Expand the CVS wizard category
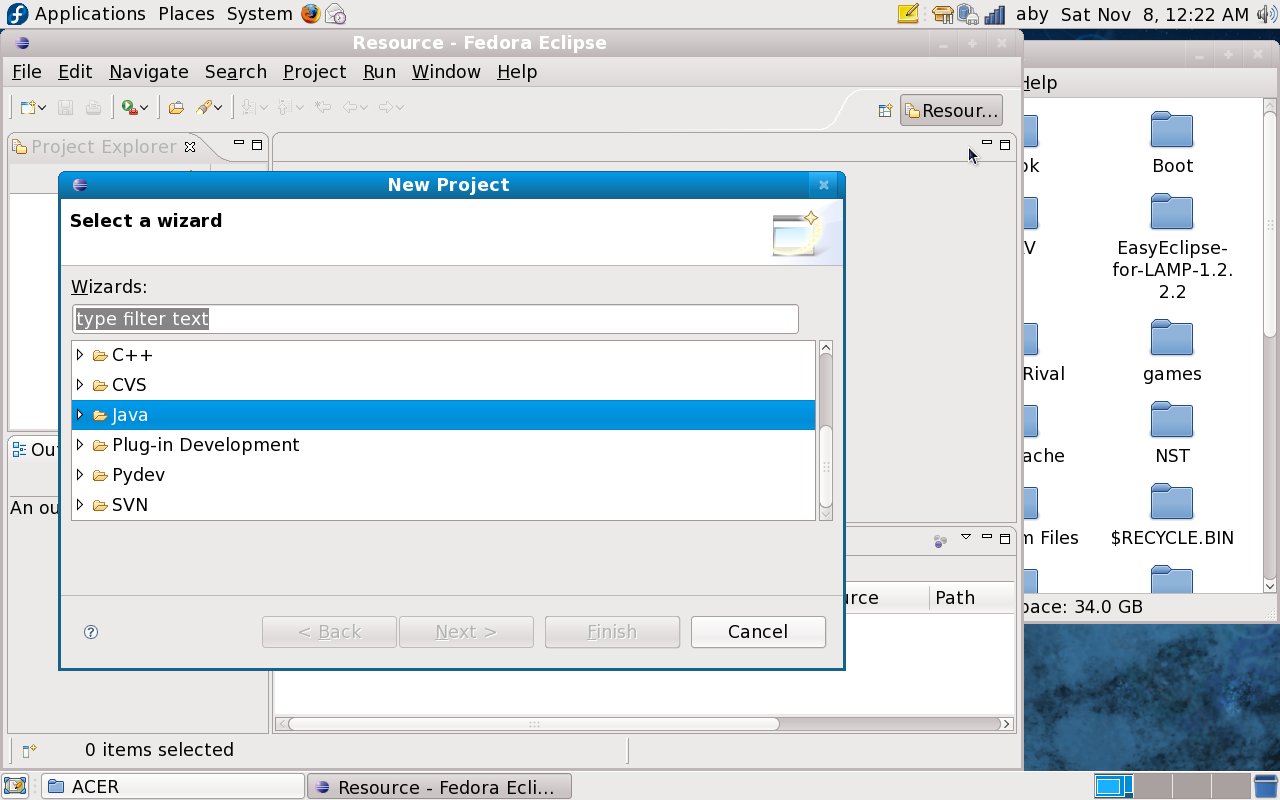 tap(80, 385)
